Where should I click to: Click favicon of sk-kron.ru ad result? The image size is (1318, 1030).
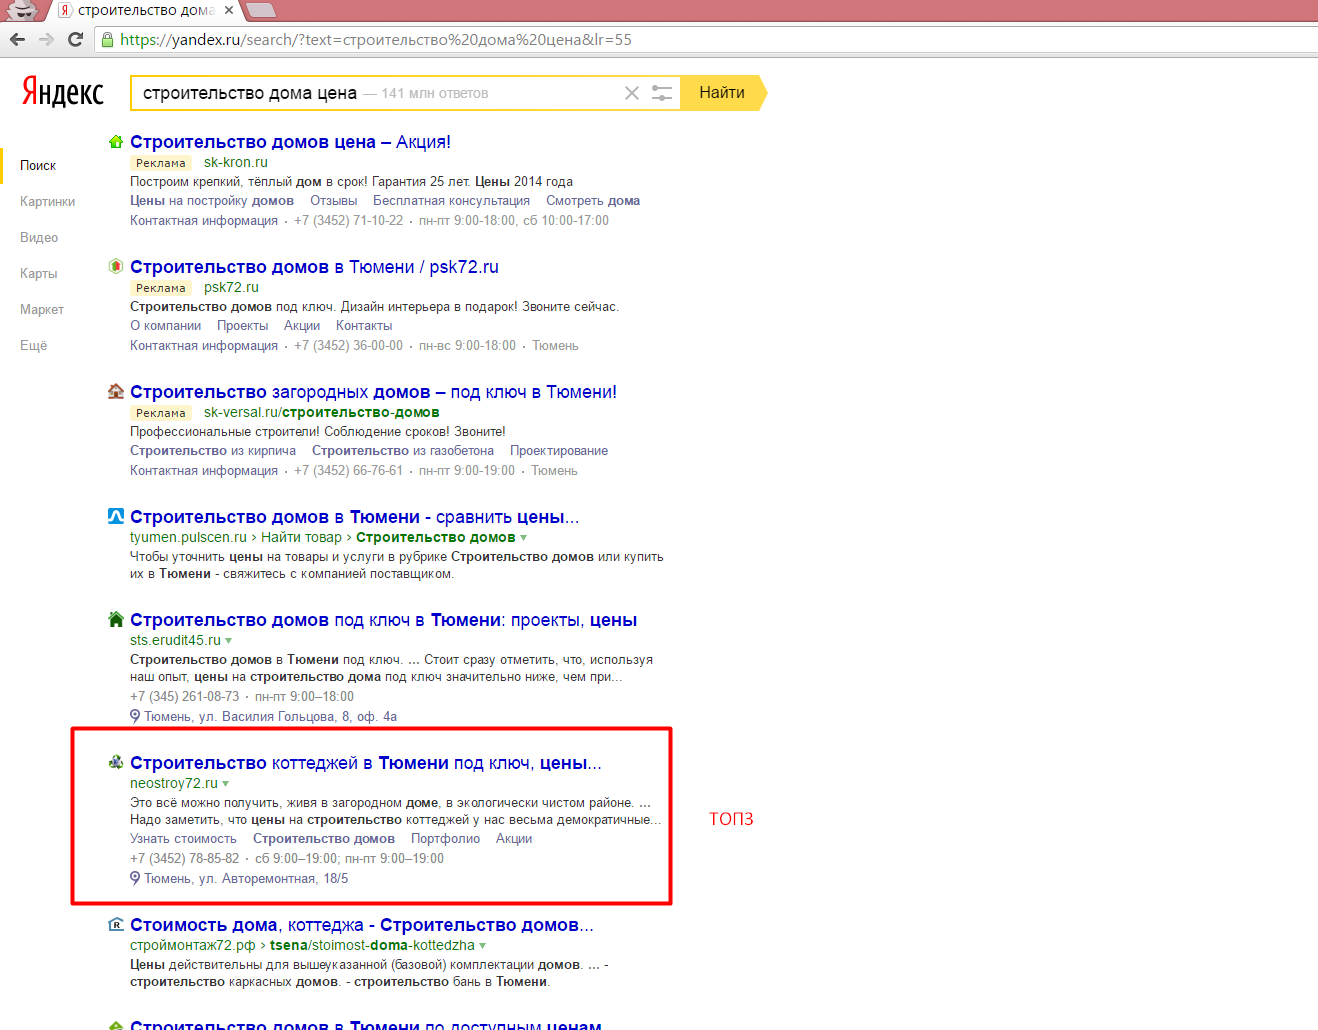pyautogui.click(x=116, y=142)
